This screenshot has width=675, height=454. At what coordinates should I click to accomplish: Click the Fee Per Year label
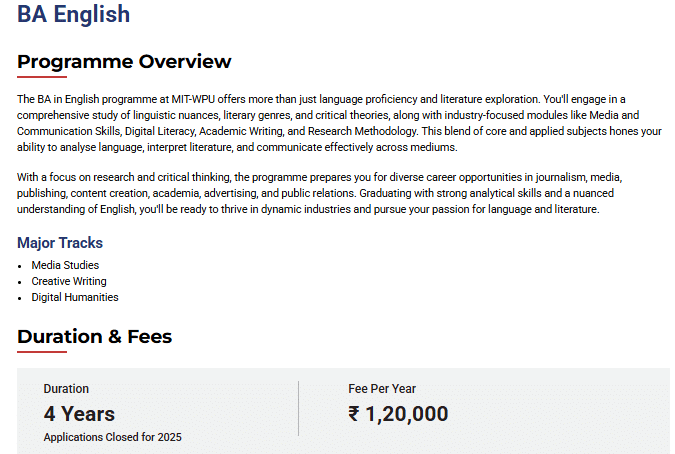click(x=382, y=389)
